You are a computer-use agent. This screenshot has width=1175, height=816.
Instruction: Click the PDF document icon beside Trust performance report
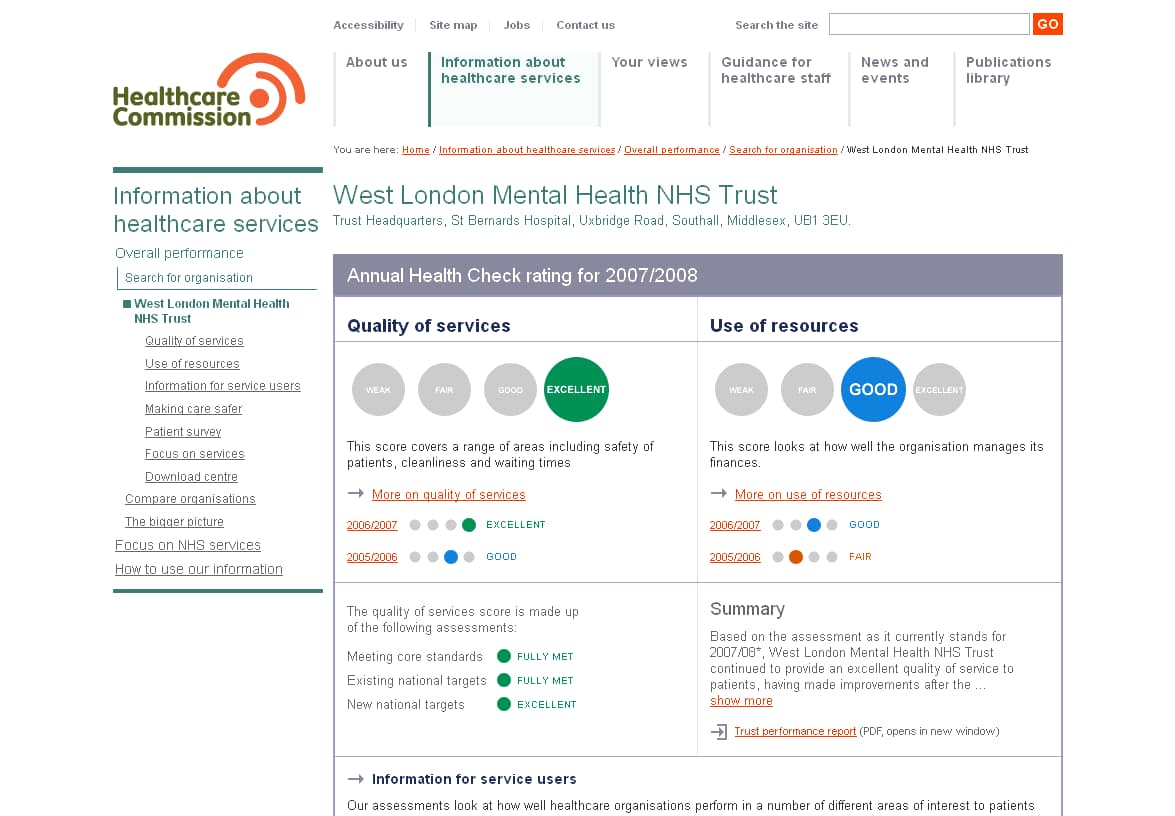tap(719, 732)
